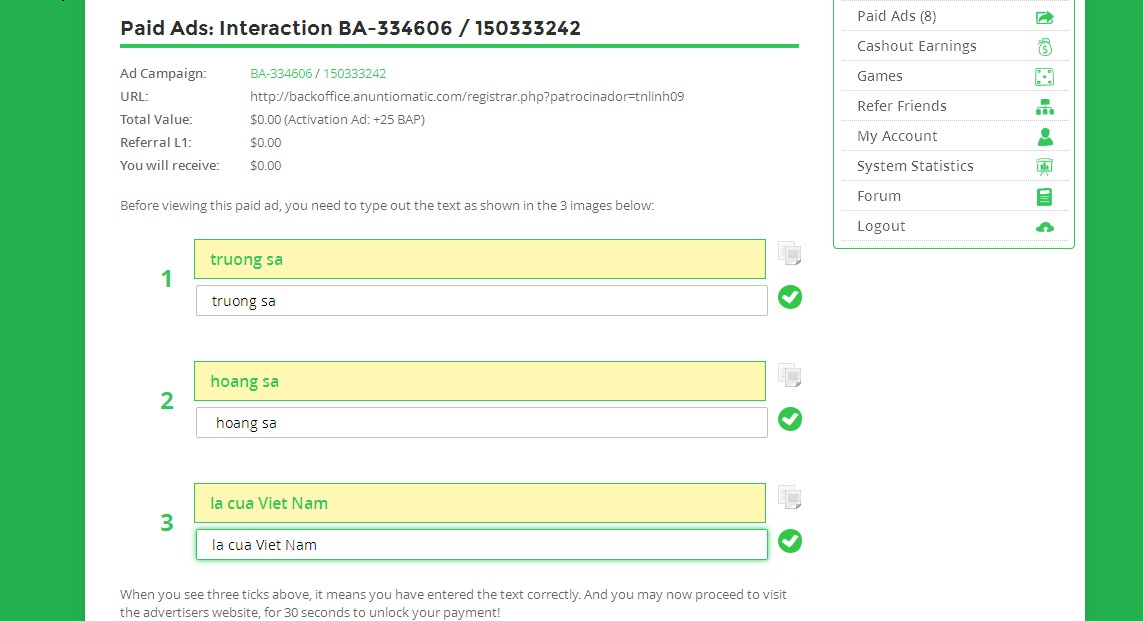Click the Logout cloud icon
Viewport: 1143px width, 621px height.
(1044, 227)
